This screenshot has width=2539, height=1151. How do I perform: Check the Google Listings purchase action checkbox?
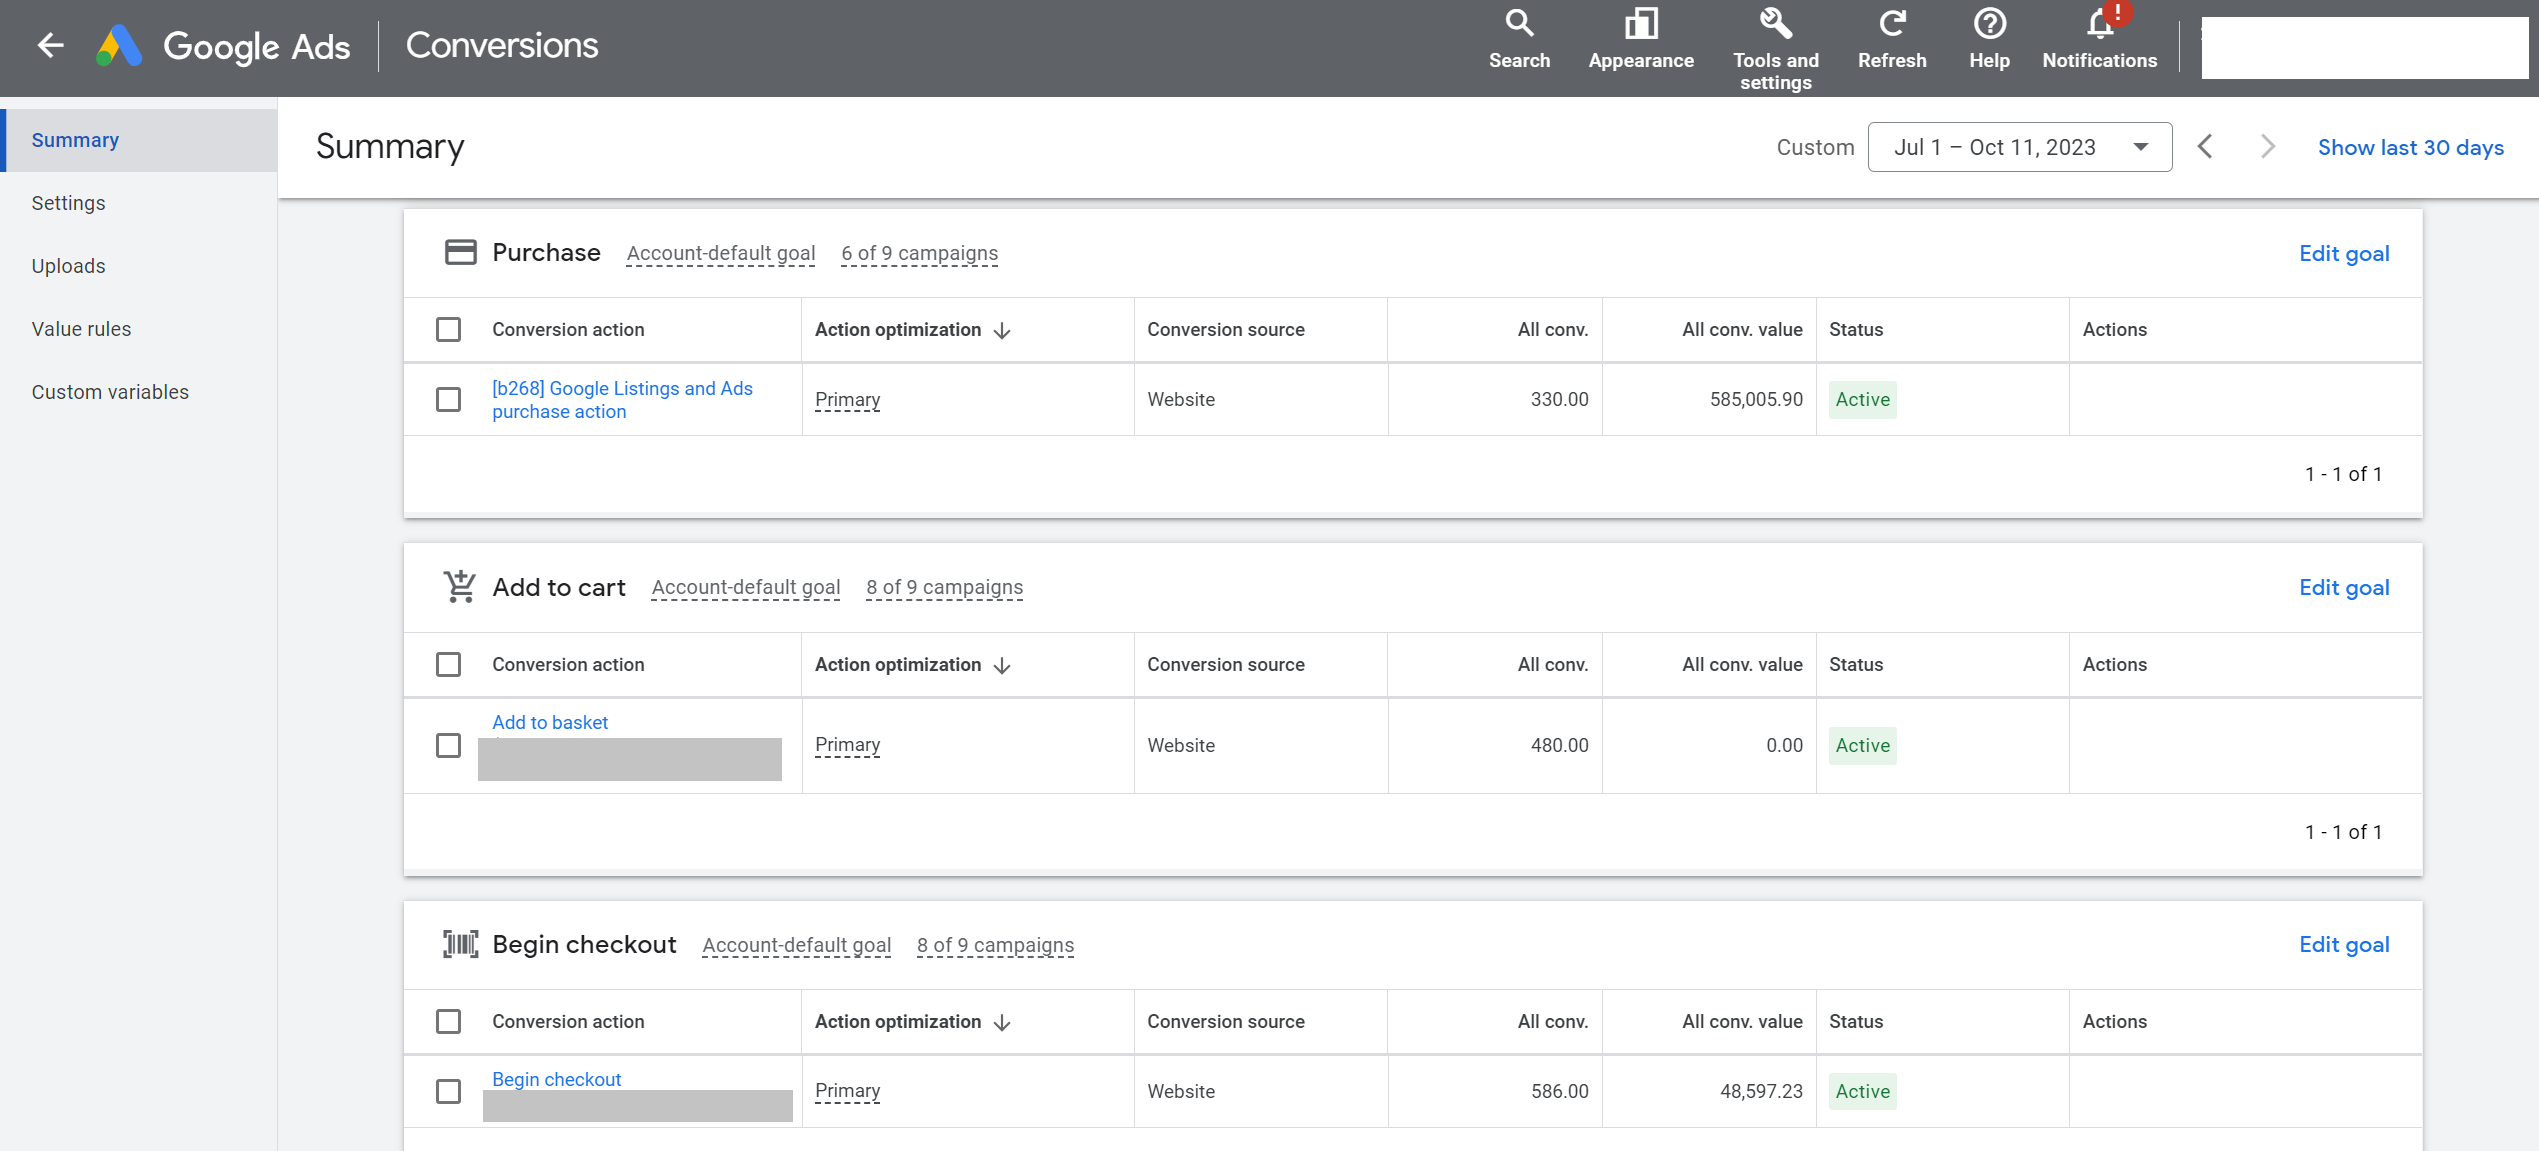click(x=448, y=400)
